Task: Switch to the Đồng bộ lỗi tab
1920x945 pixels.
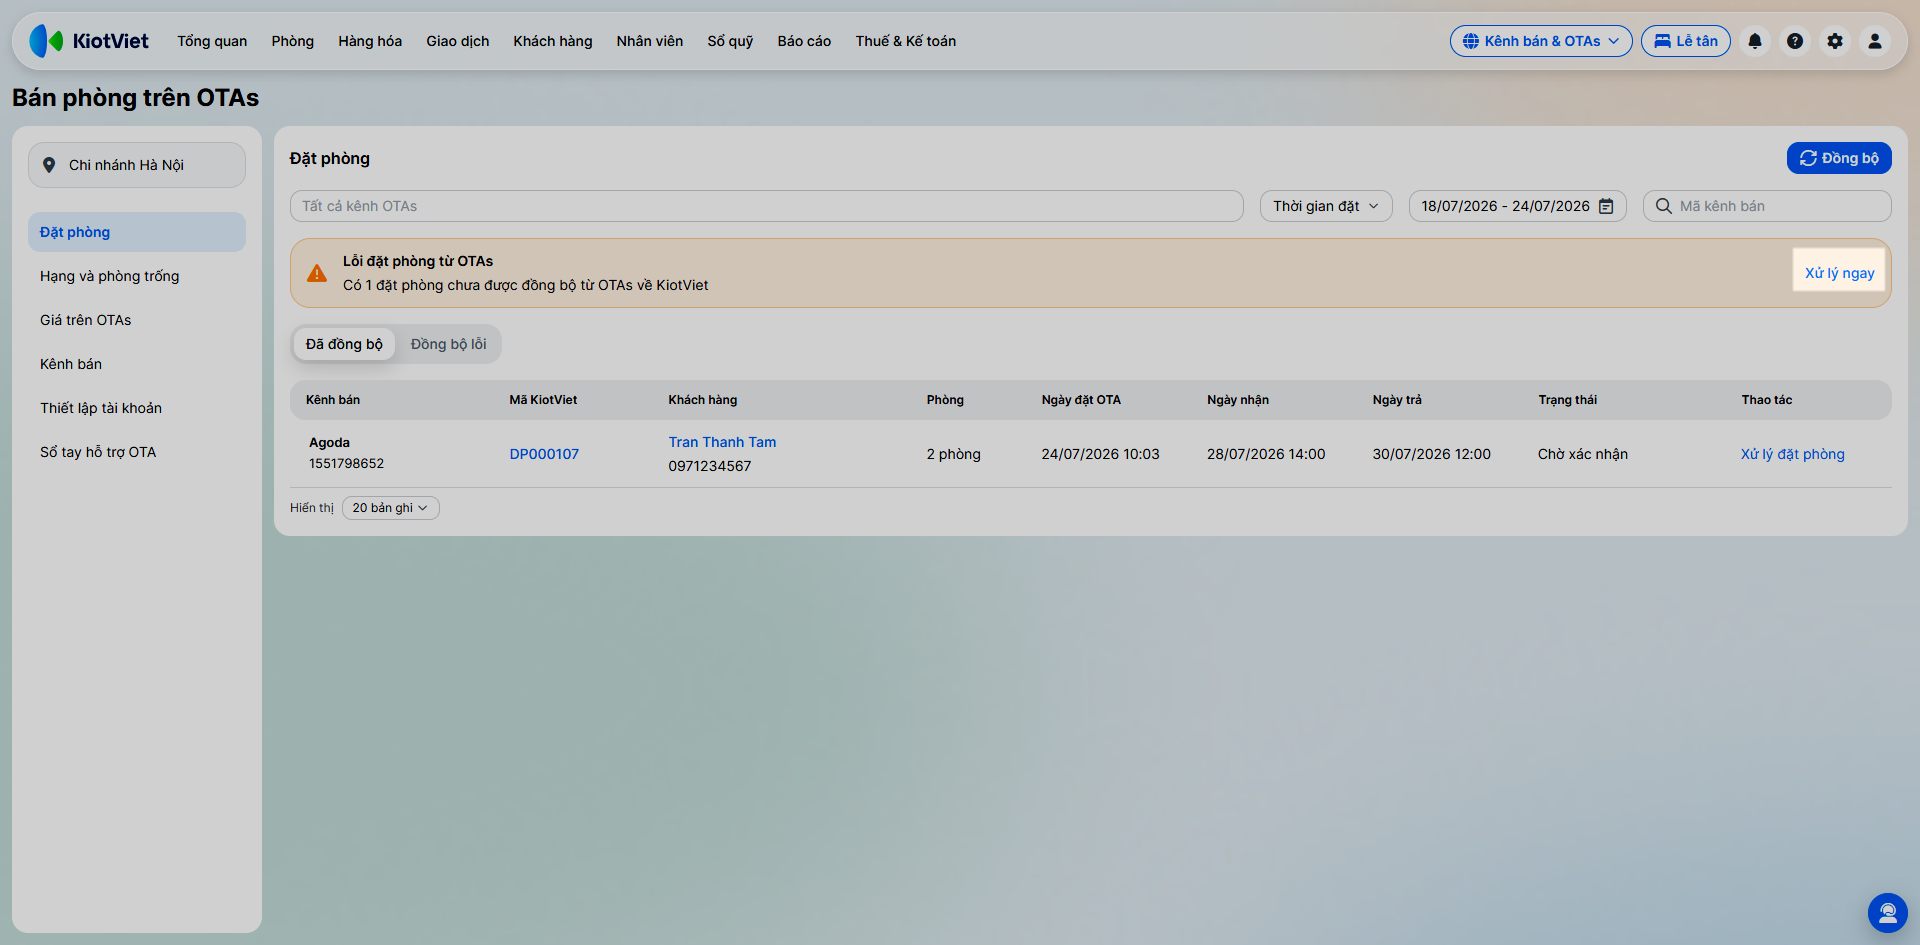Action: (x=449, y=344)
